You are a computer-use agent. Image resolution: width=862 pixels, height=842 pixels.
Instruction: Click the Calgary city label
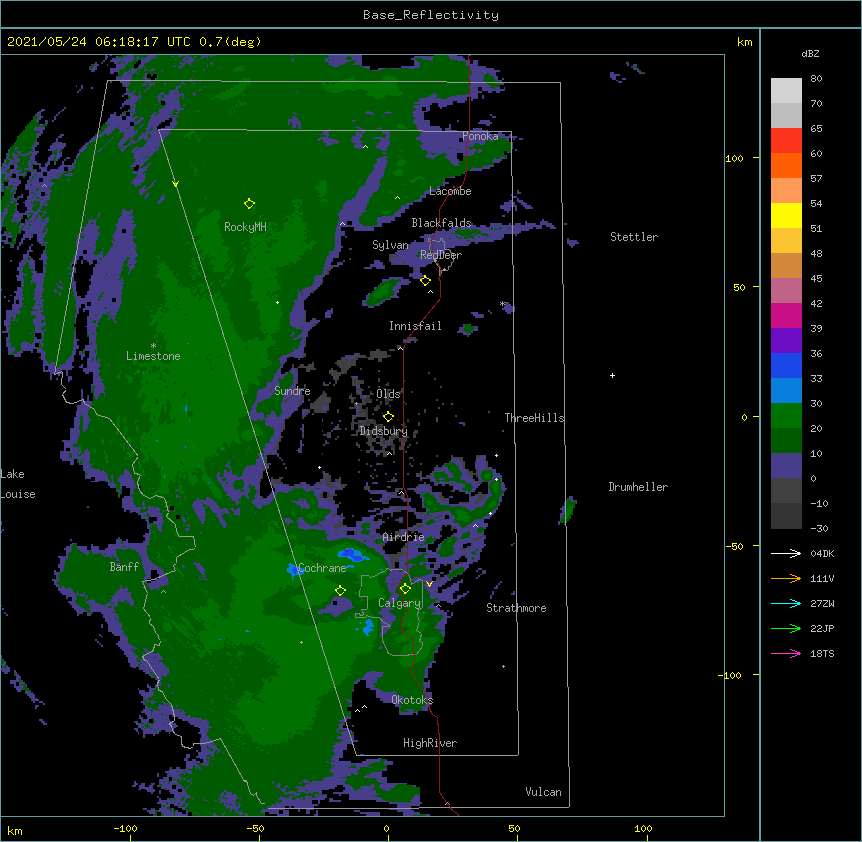399,603
